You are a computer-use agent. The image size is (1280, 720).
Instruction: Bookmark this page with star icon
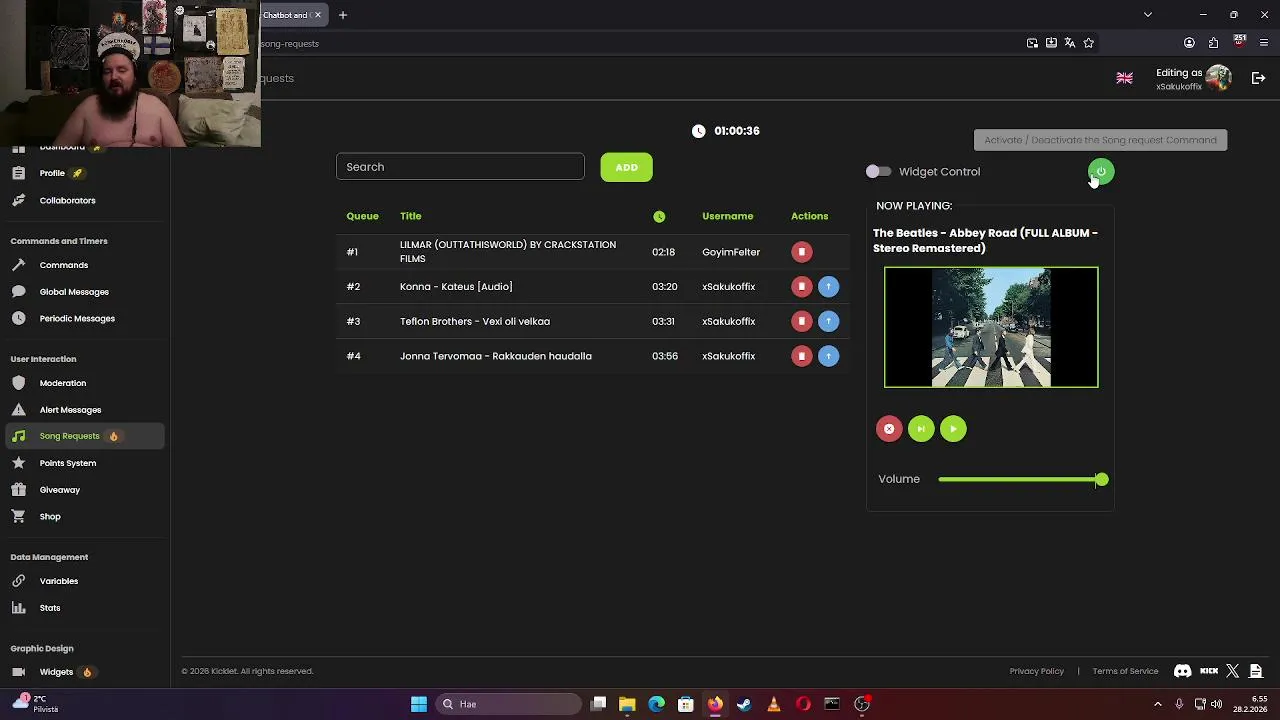pyautogui.click(x=1089, y=43)
